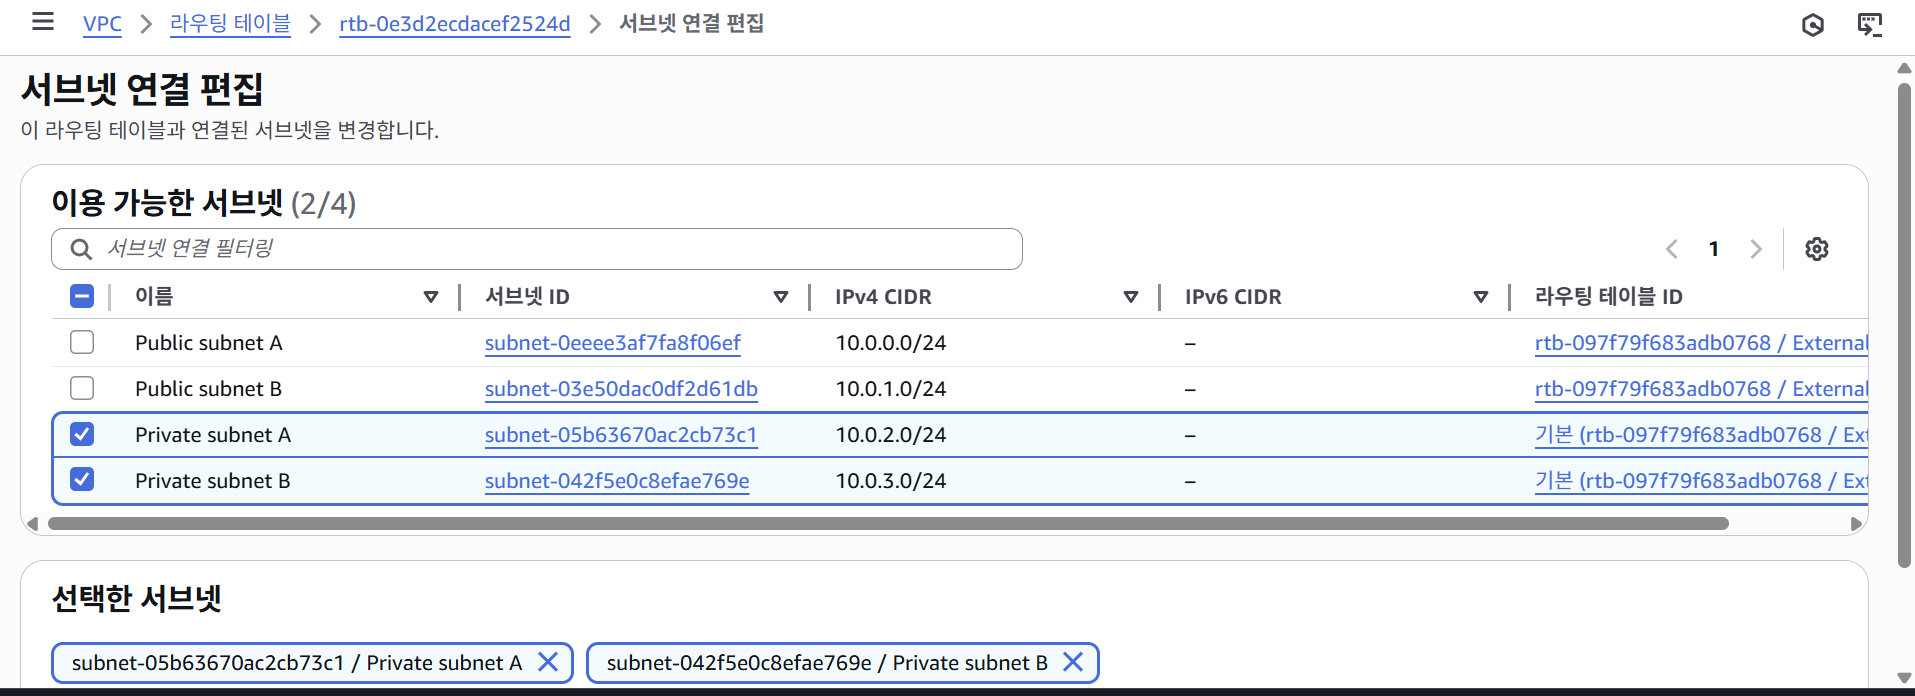Remove Private subnet A from selected subnets
1915x696 pixels.
pyautogui.click(x=548, y=662)
